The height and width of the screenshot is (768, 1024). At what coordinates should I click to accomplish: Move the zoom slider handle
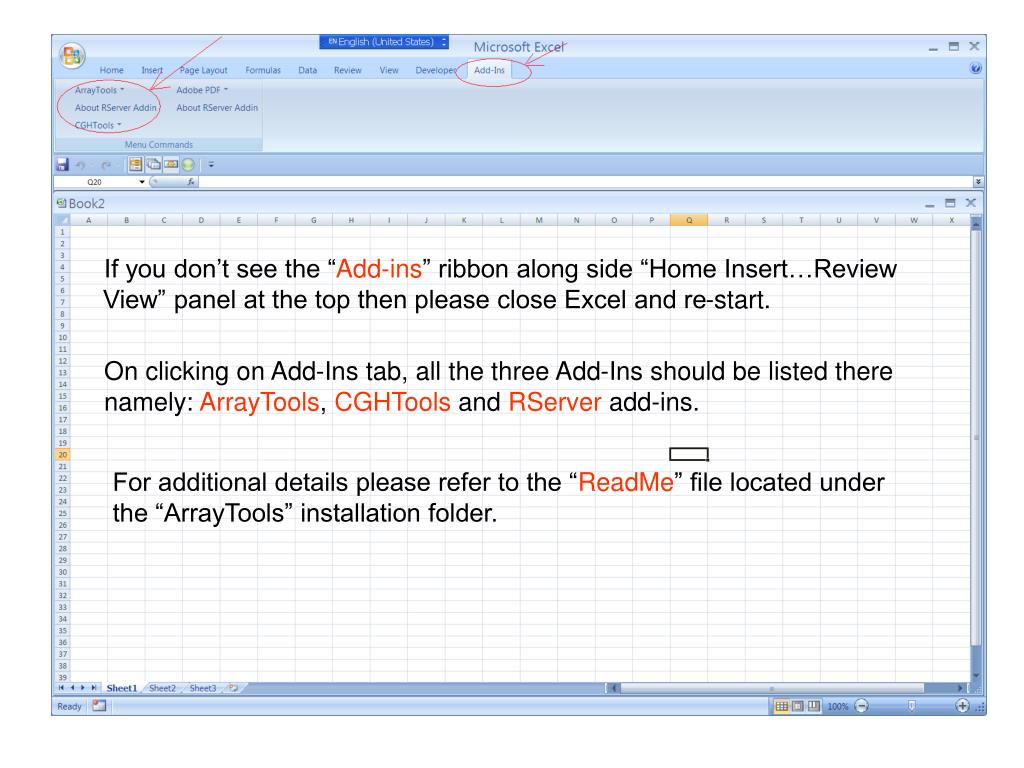[x=912, y=706]
